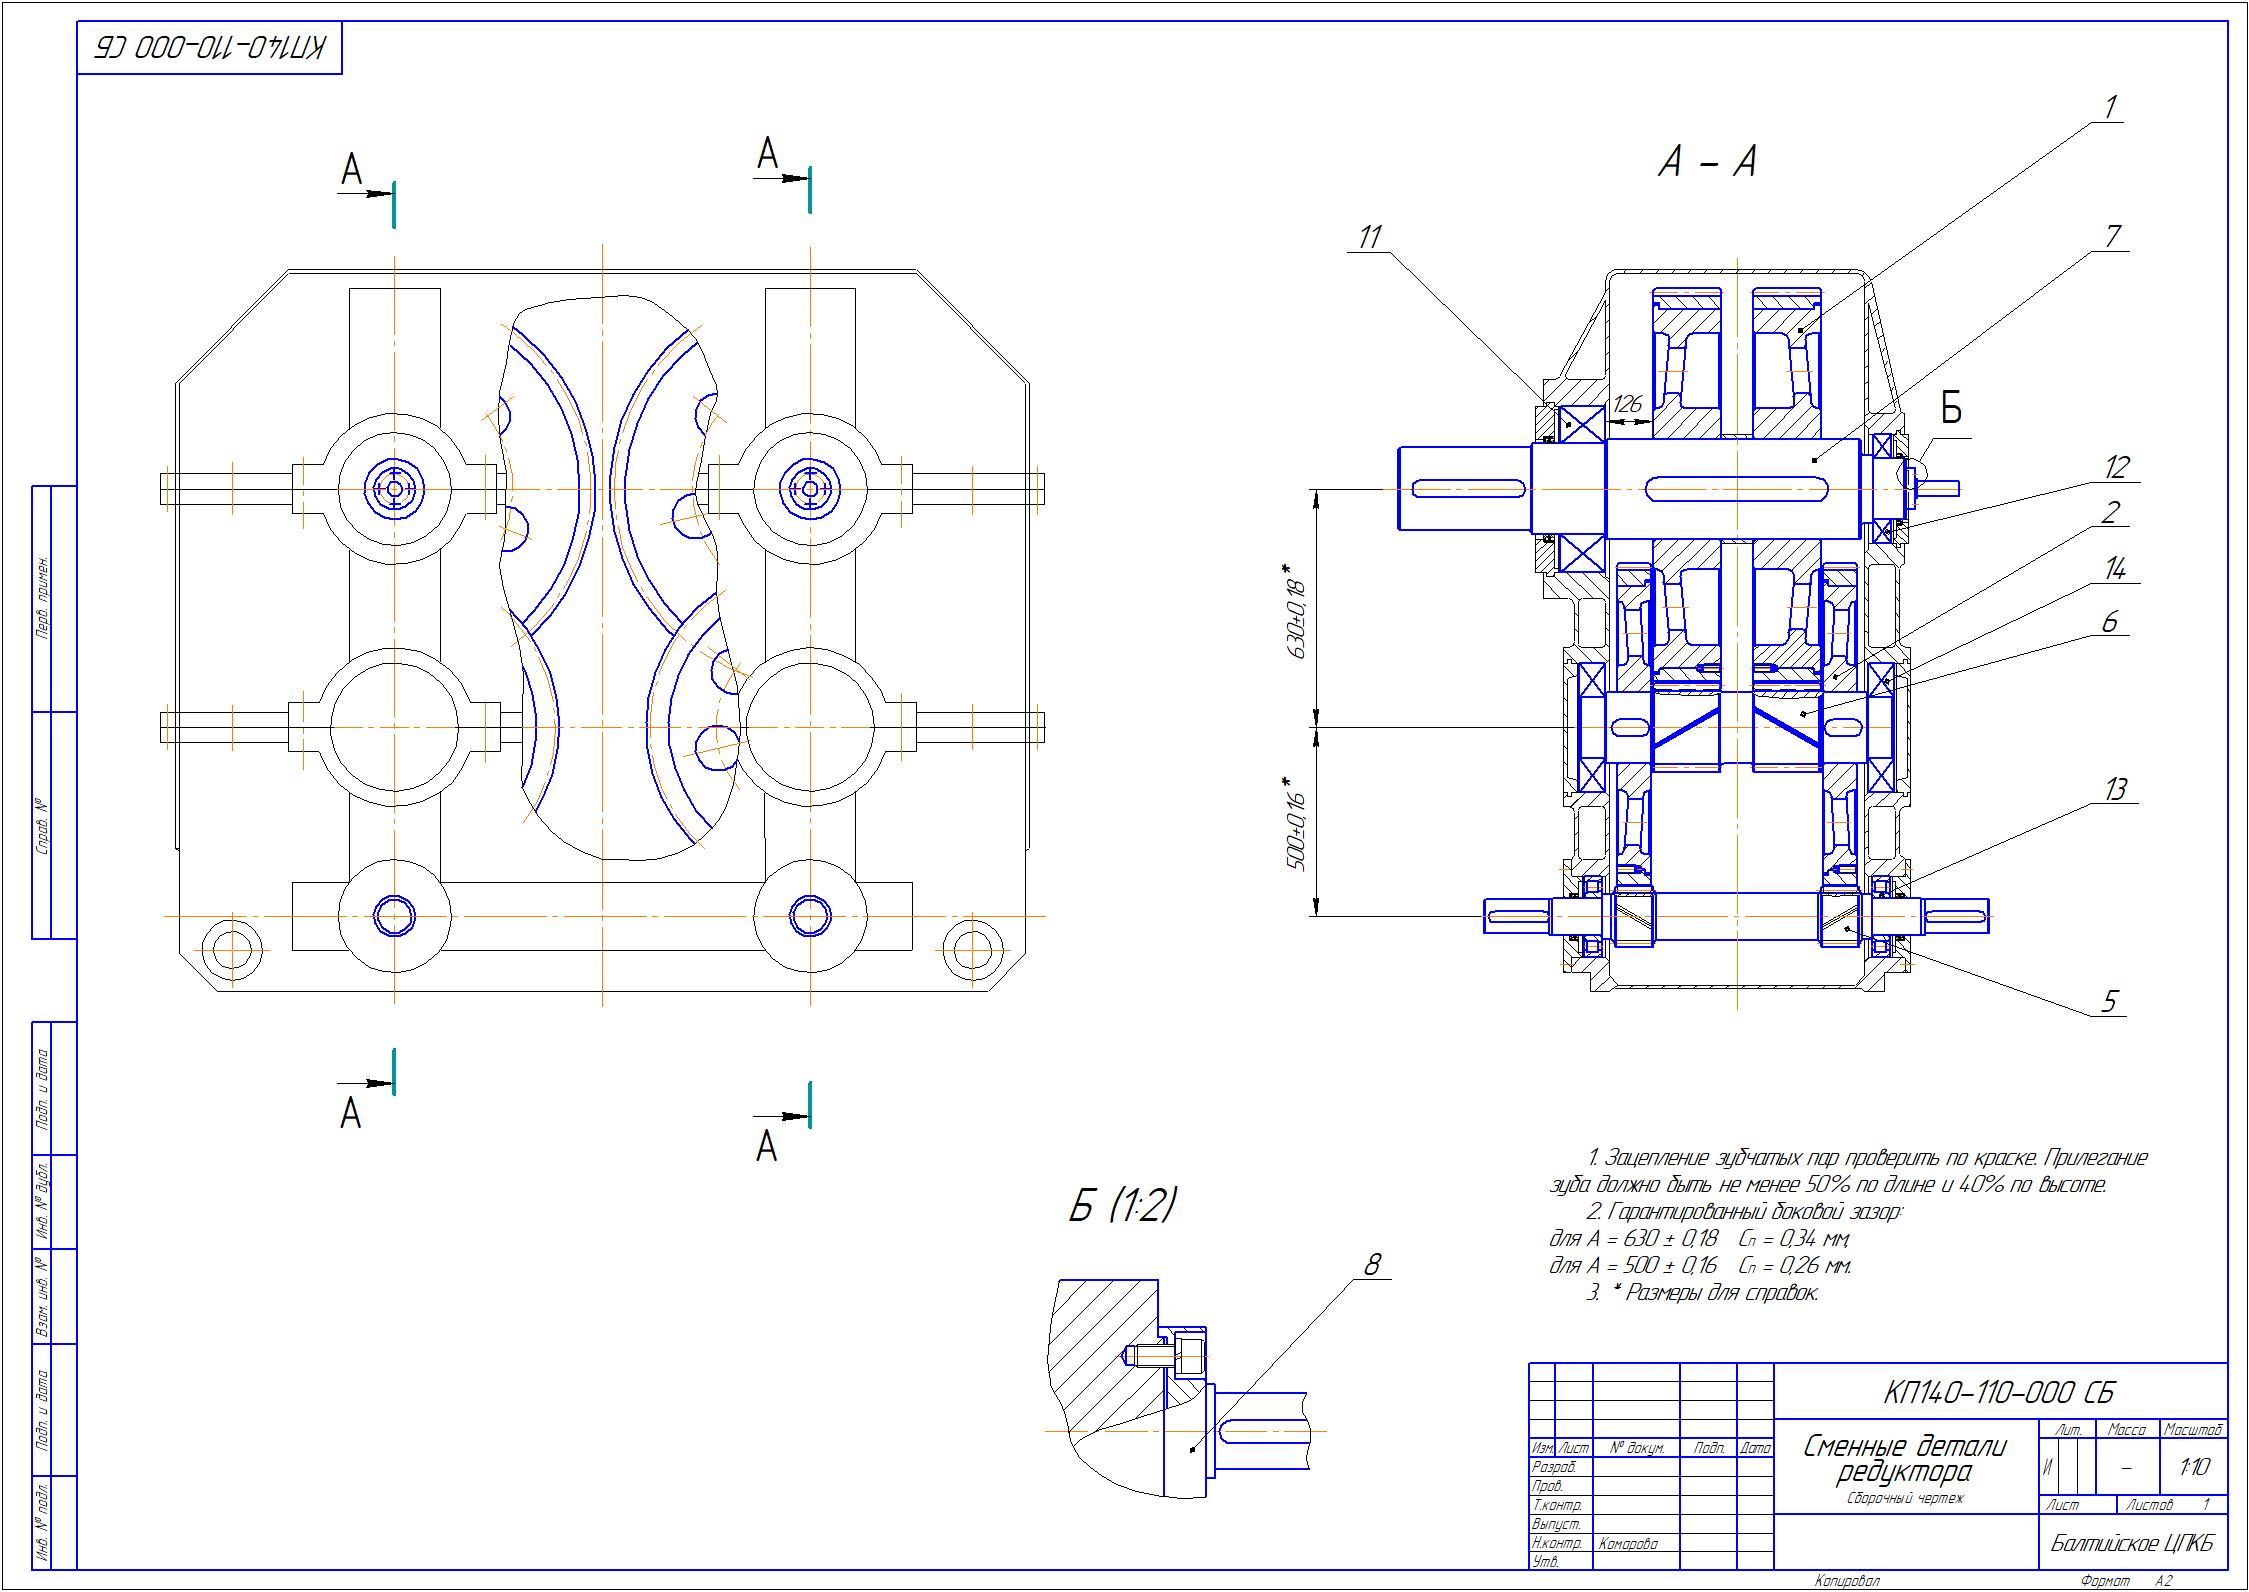Click the organization cell Балтийское ЦПКБ
This screenshot has width=2249, height=1592.
[2132, 1544]
